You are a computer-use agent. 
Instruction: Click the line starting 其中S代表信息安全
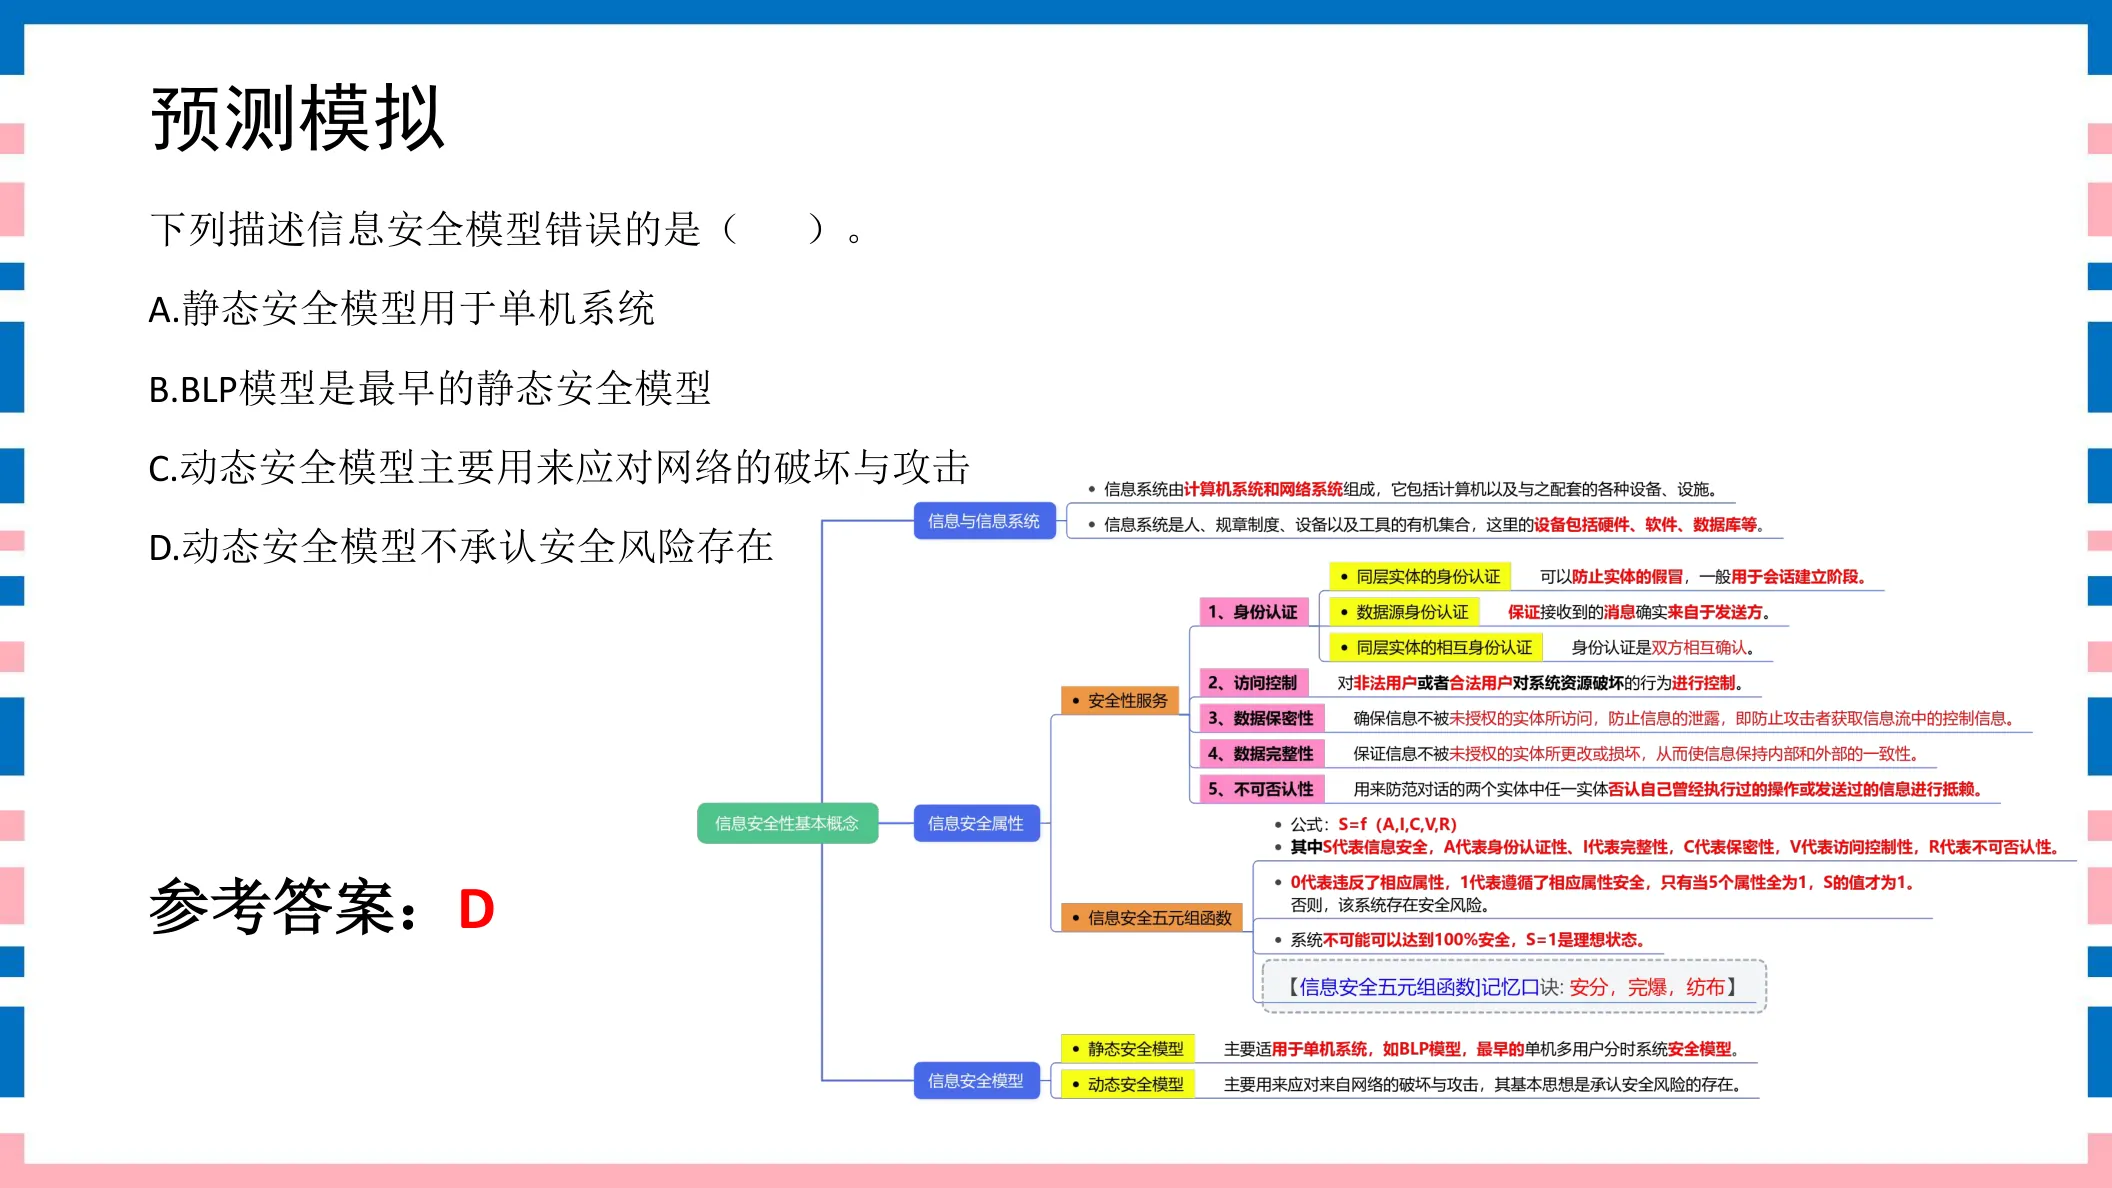(x=1675, y=847)
